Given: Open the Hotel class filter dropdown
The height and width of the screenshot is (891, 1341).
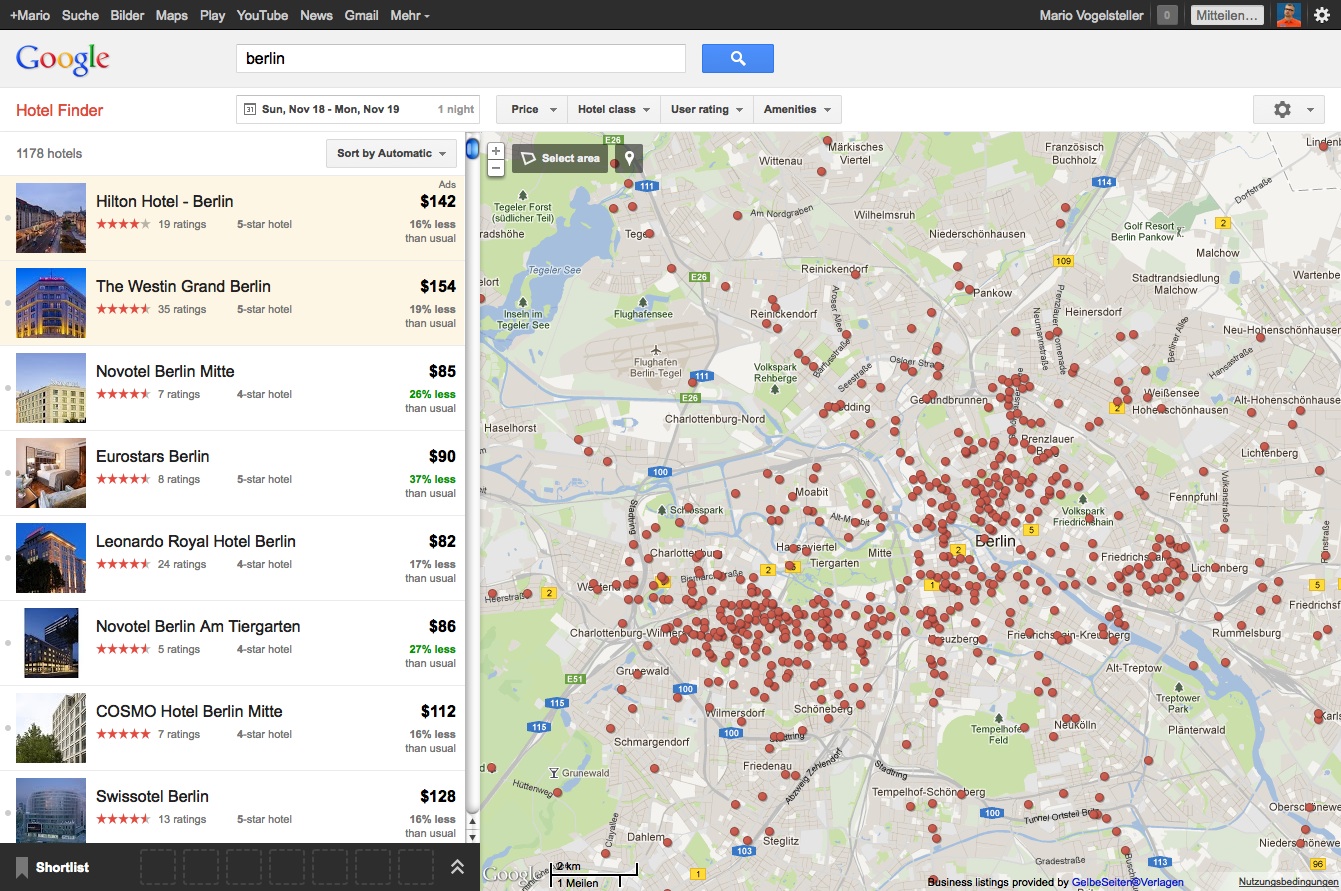Looking at the screenshot, I should [x=614, y=109].
